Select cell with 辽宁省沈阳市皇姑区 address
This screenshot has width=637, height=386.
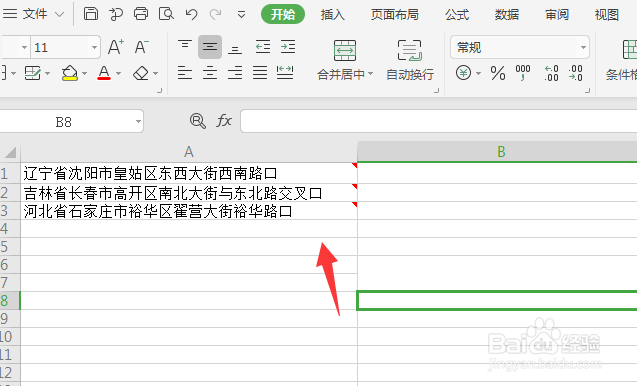point(189,173)
